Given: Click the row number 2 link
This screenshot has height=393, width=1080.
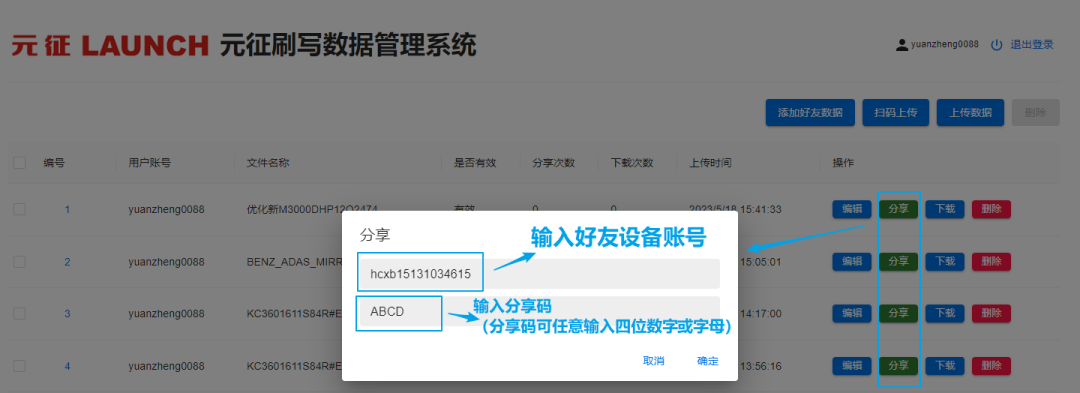Looking at the screenshot, I should click(x=68, y=262).
